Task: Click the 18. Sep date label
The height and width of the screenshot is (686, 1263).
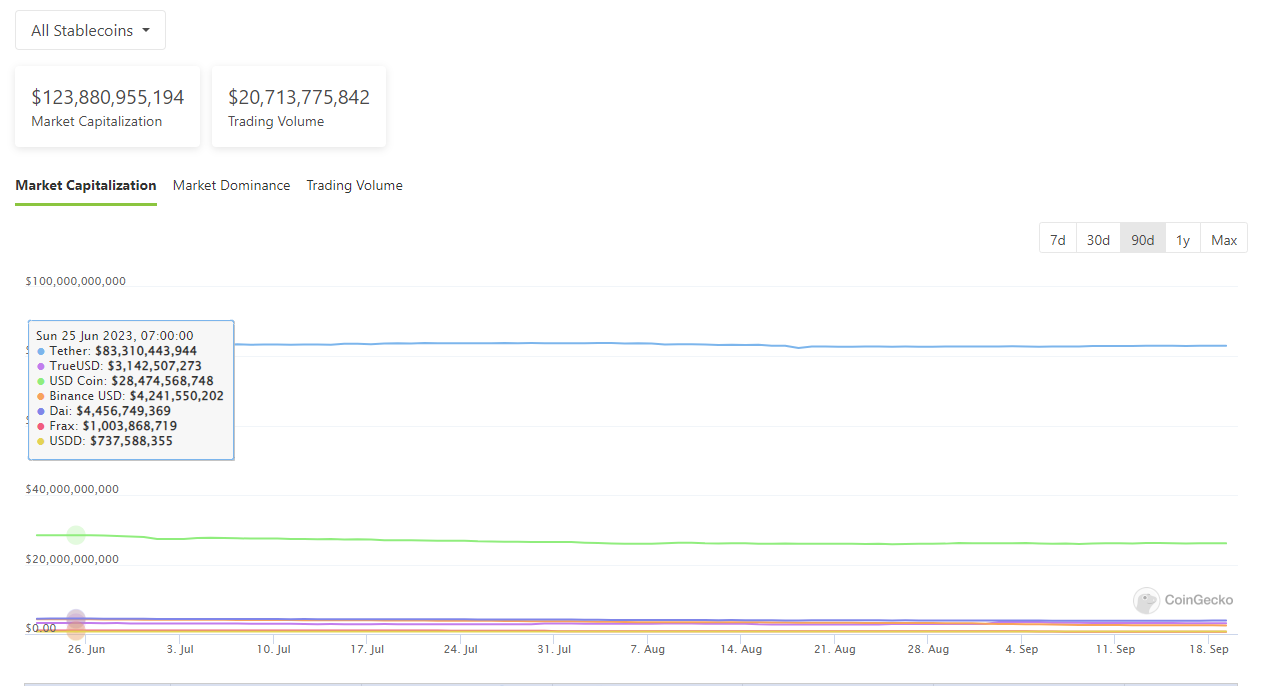Action: 1208,649
